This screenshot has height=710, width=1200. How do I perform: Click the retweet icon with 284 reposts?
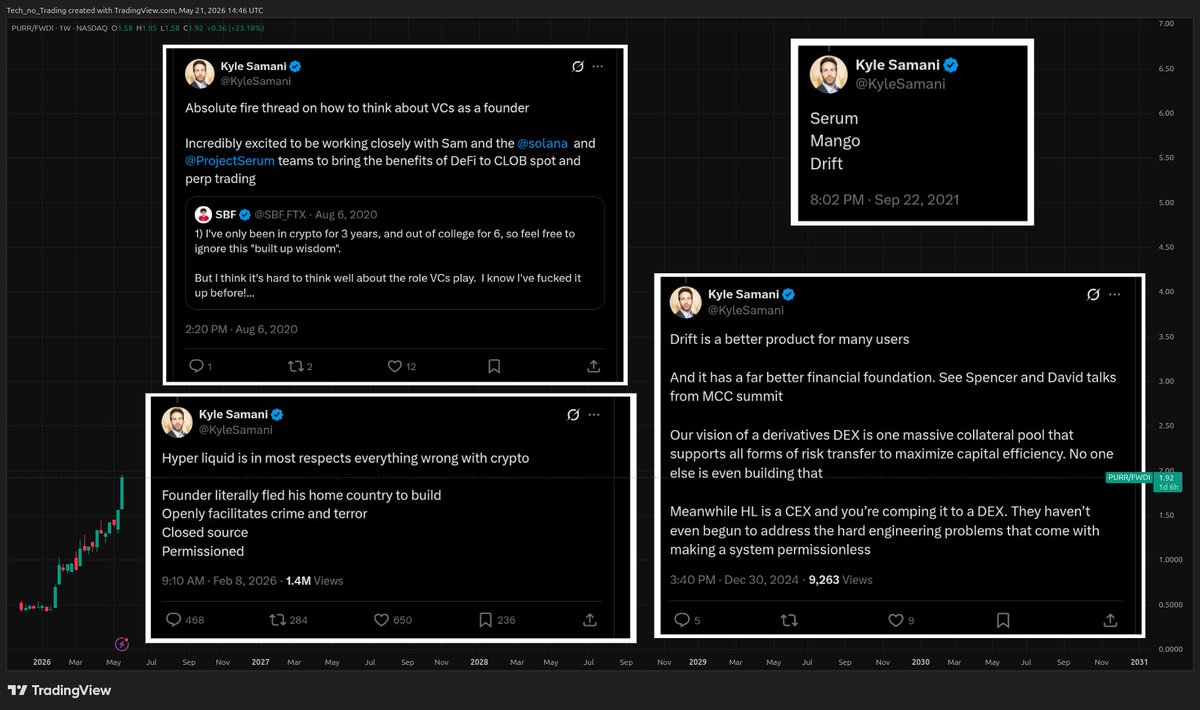pyautogui.click(x=277, y=620)
